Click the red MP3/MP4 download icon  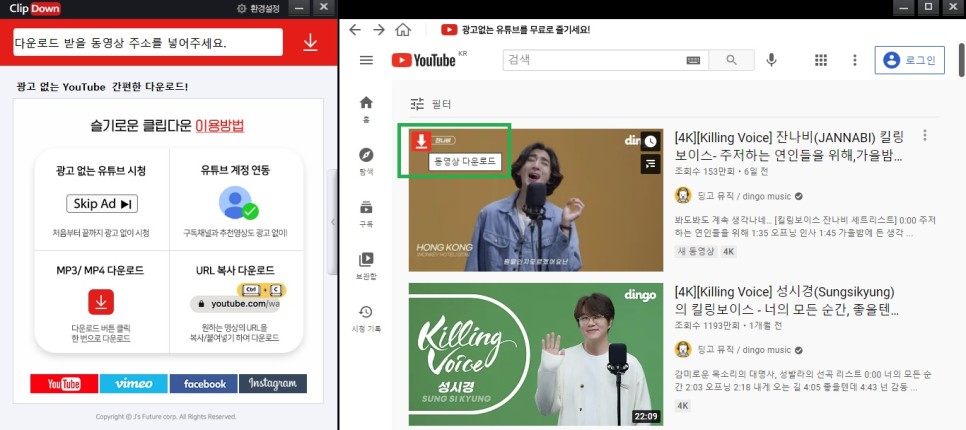[101, 302]
